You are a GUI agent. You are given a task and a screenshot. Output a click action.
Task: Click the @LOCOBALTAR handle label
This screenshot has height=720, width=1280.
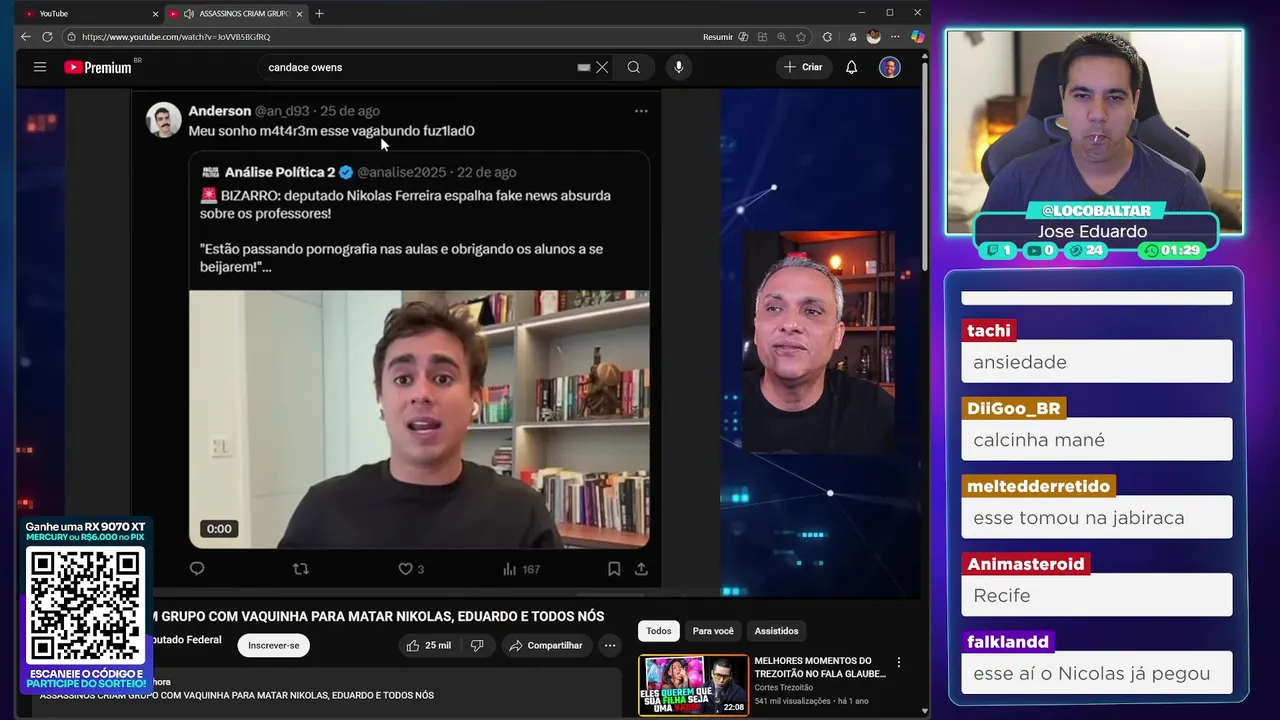[1096, 211]
